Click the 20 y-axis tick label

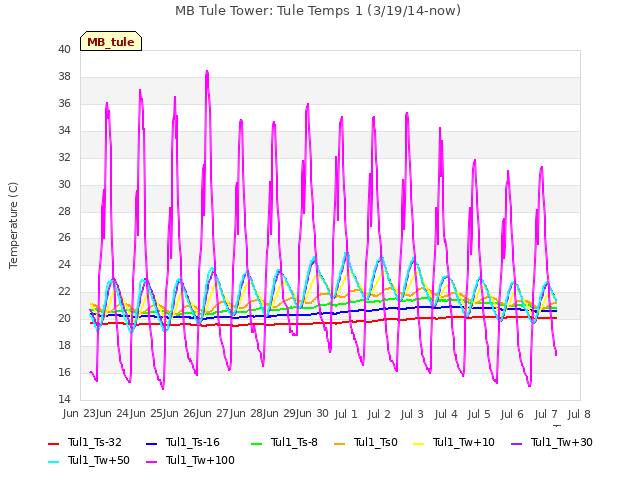point(64,318)
